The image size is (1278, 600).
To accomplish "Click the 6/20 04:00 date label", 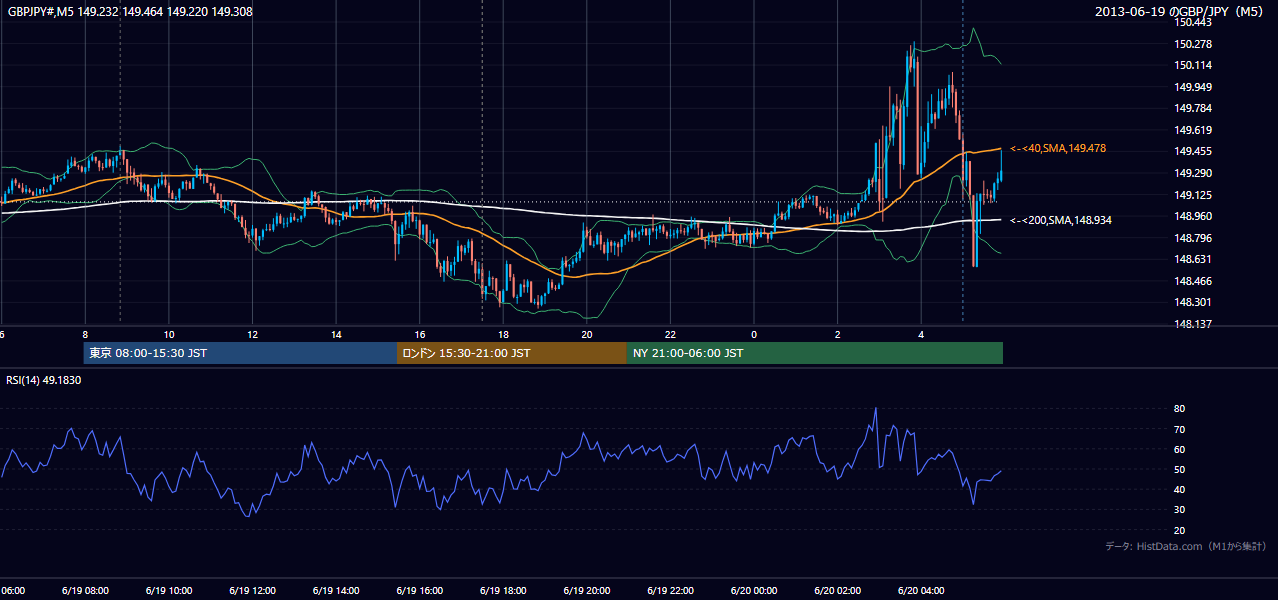I will 921,591.
